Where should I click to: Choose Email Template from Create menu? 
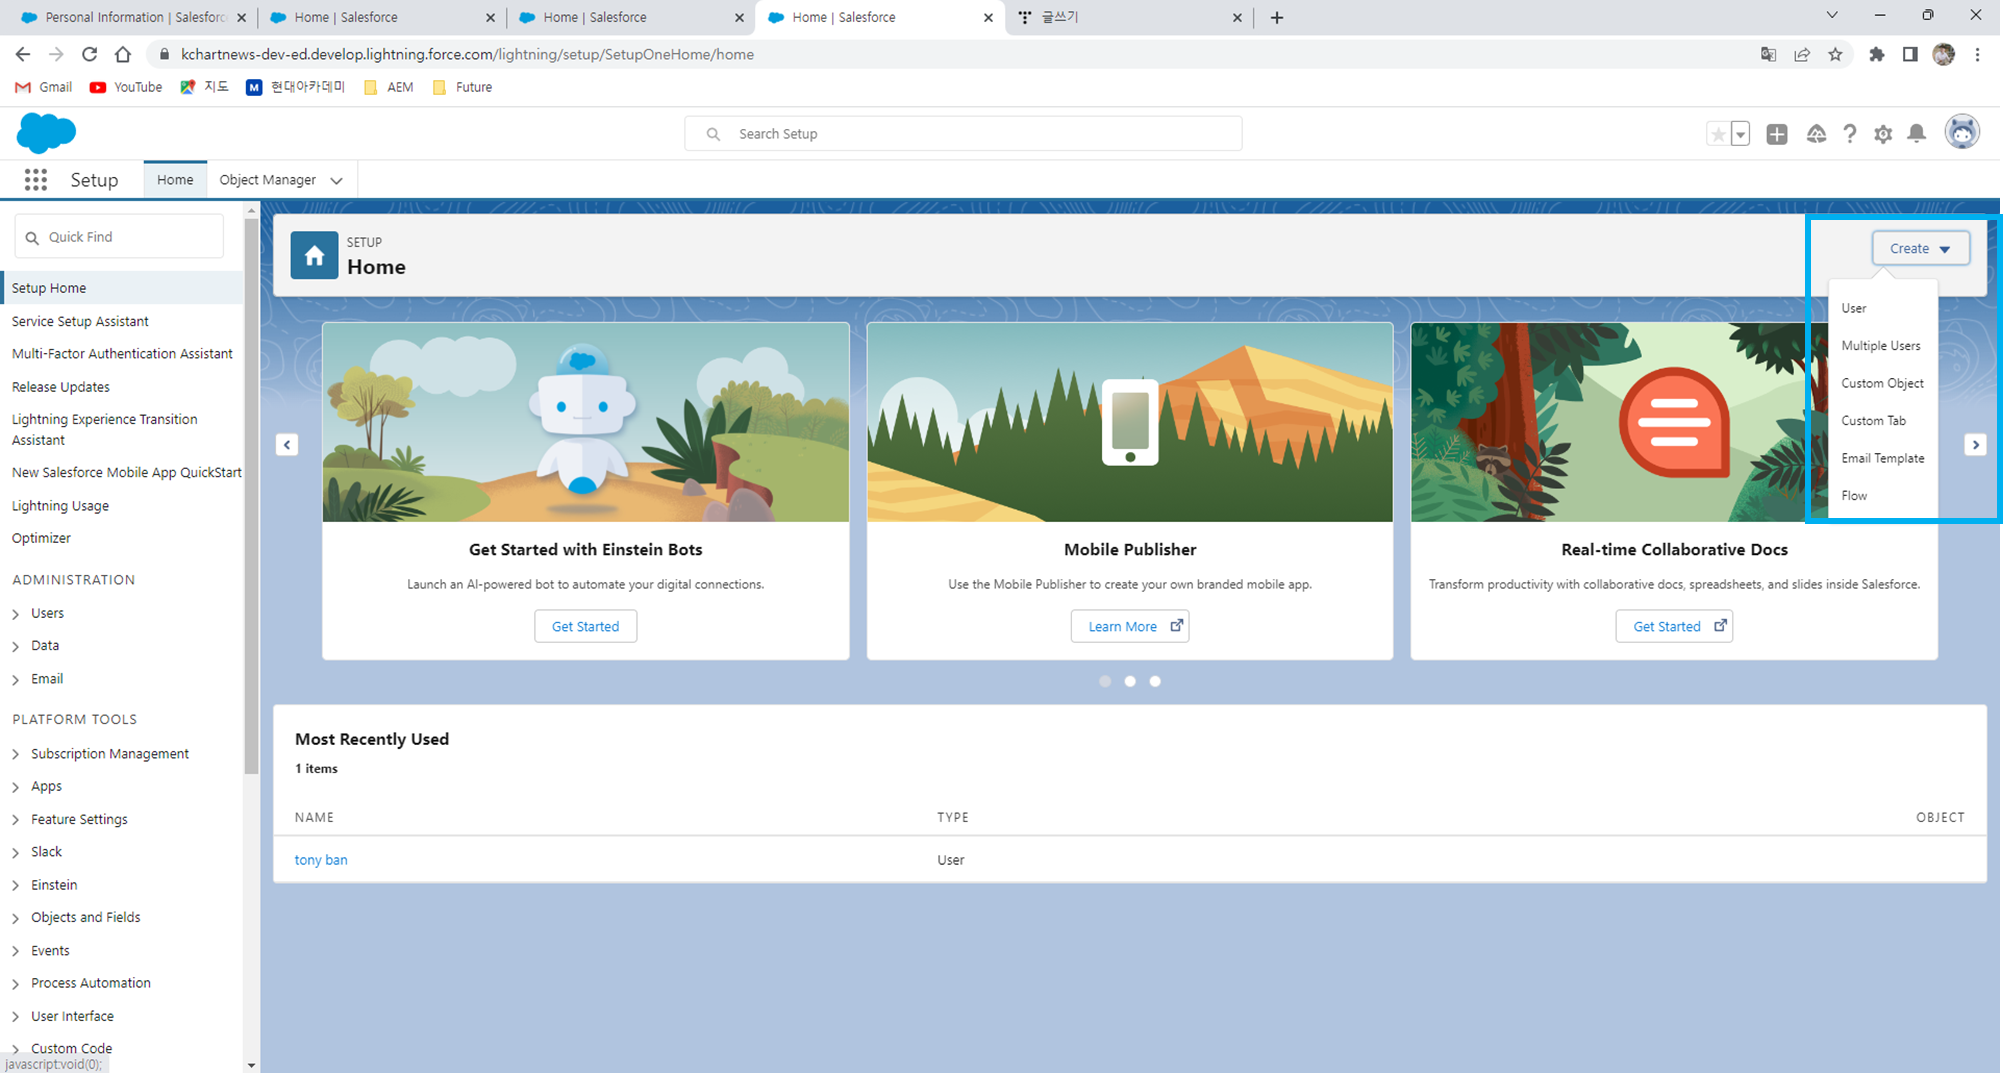[x=1883, y=458]
